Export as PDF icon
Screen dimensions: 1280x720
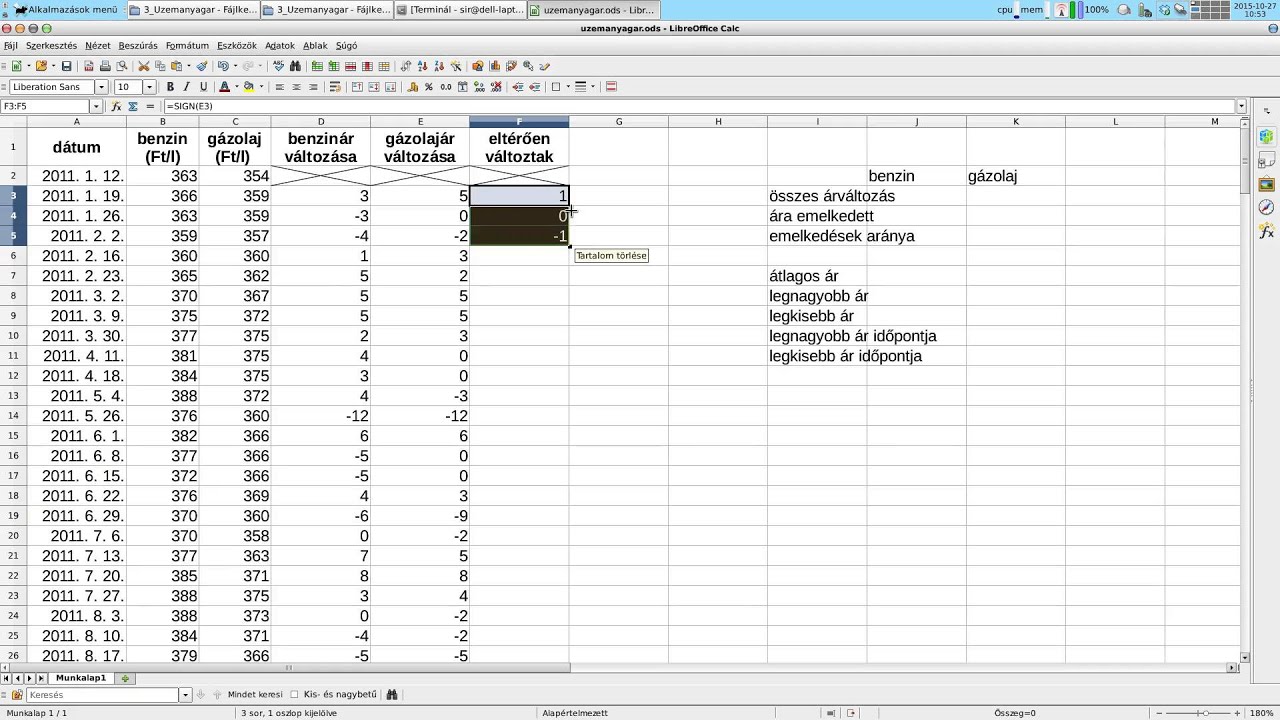pos(89,66)
